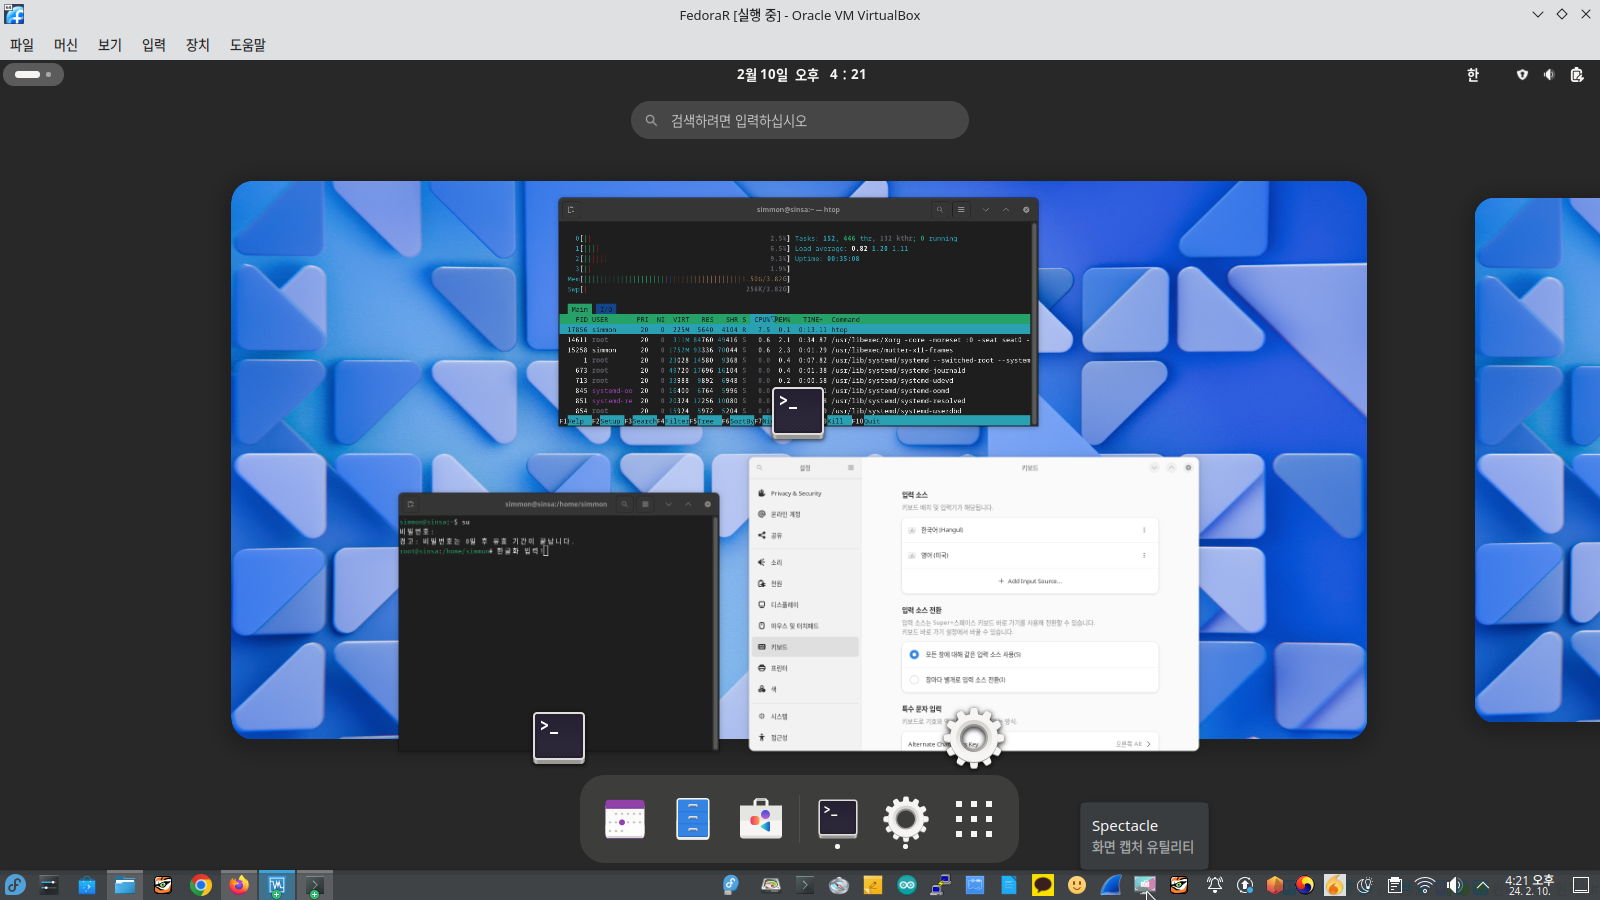Show all applications grid in dock
Viewport: 1600px width, 900px height.
(x=974, y=819)
